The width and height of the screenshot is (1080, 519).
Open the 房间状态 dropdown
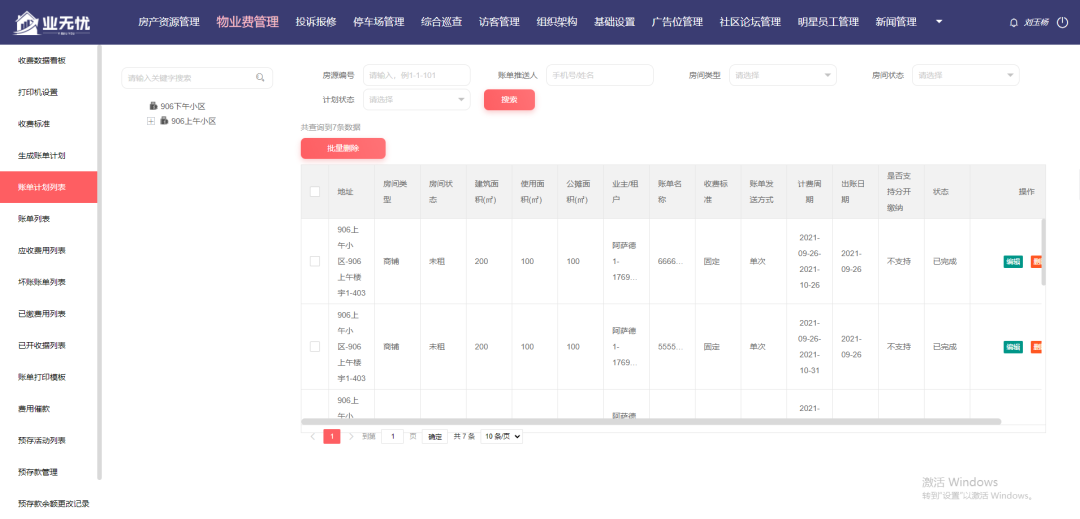[966, 75]
